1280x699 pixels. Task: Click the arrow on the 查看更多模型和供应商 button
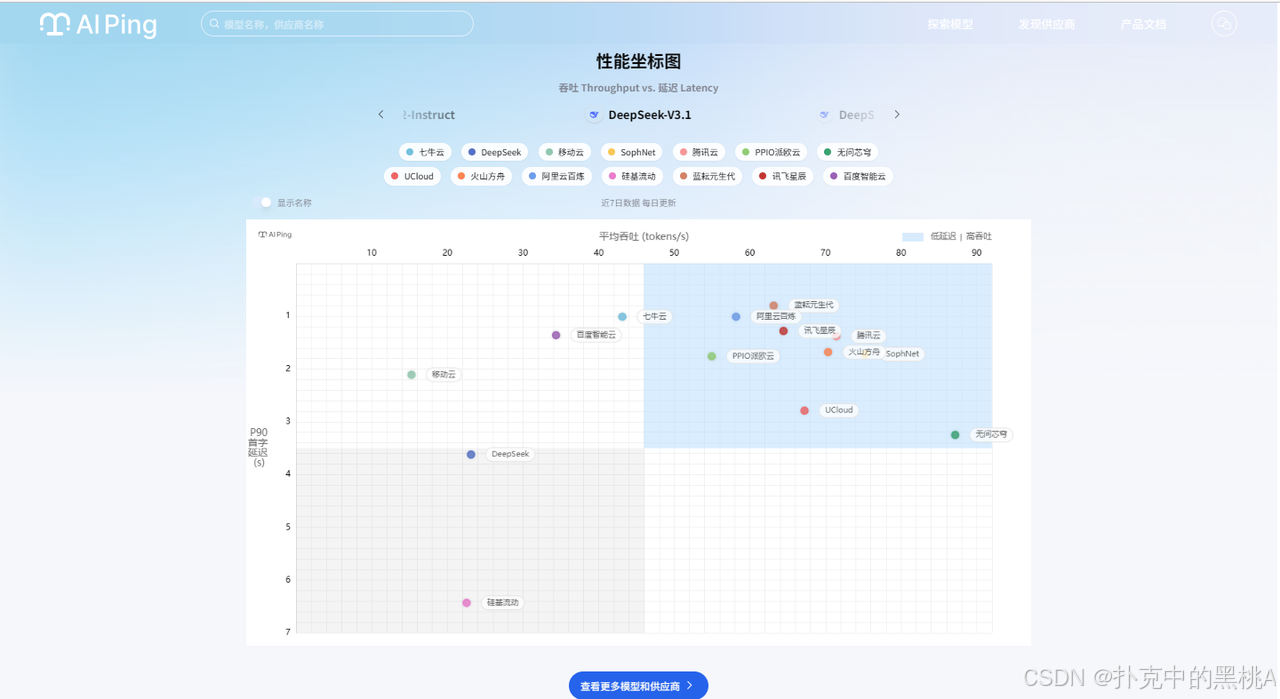tap(690, 686)
